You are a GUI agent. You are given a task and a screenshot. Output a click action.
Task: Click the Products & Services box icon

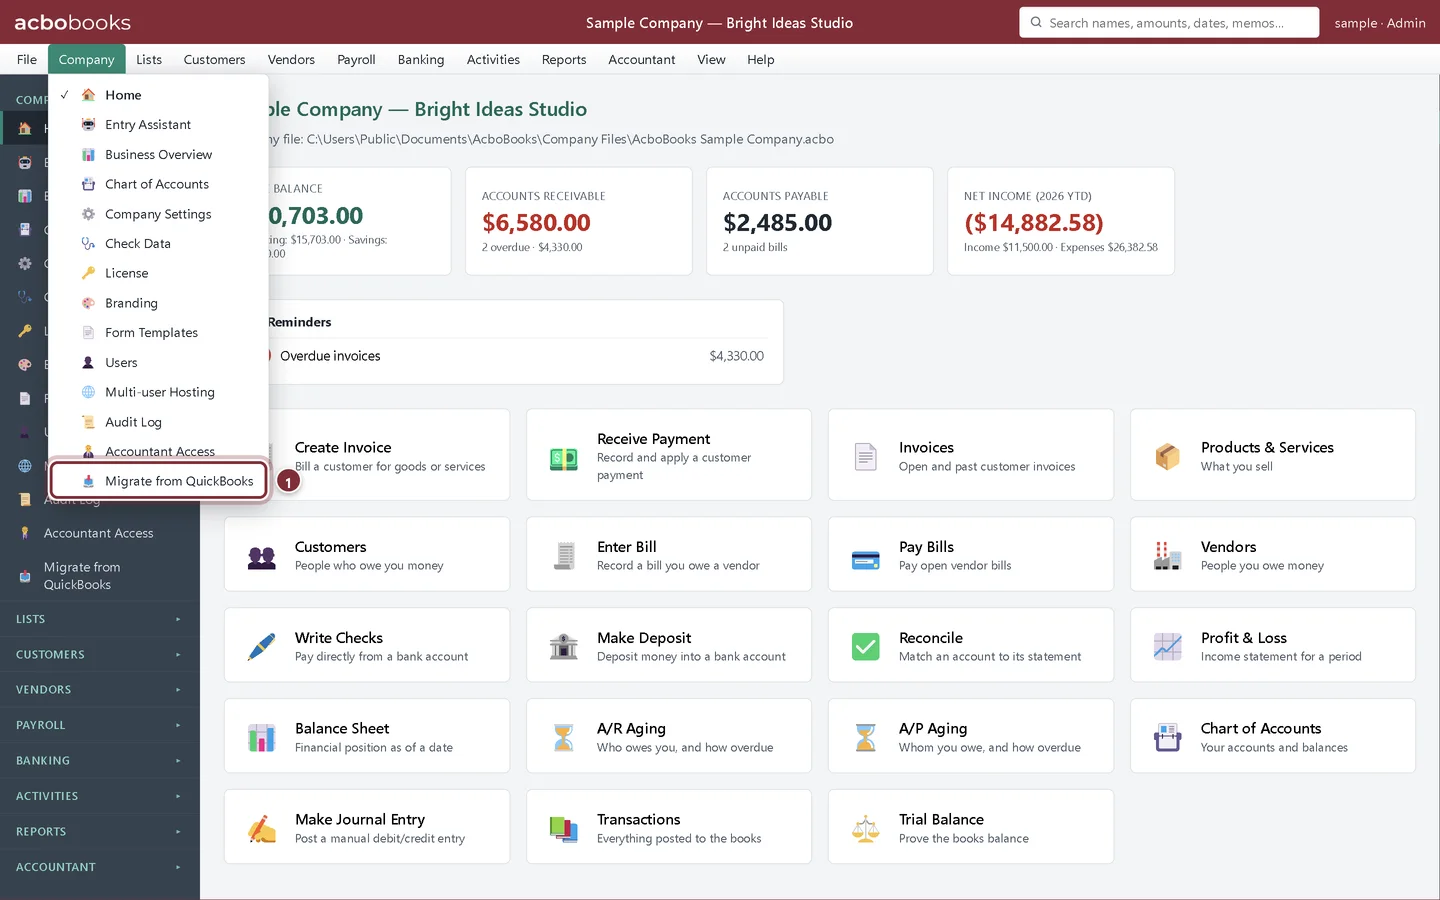tap(1168, 457)
